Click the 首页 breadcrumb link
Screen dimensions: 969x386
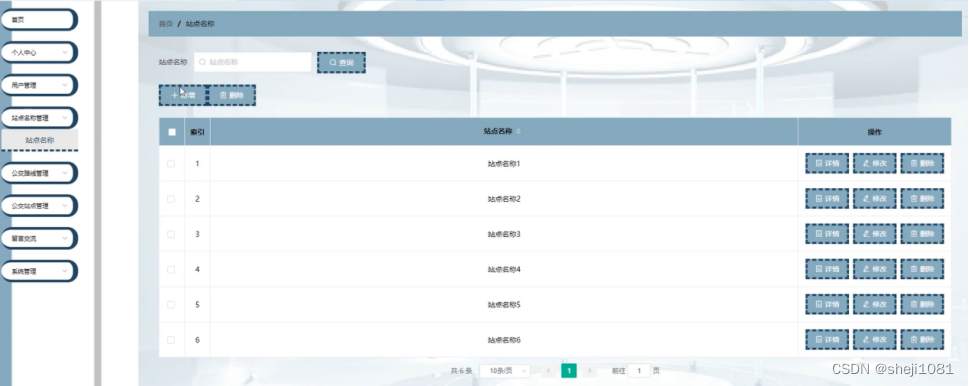point(166,24)
